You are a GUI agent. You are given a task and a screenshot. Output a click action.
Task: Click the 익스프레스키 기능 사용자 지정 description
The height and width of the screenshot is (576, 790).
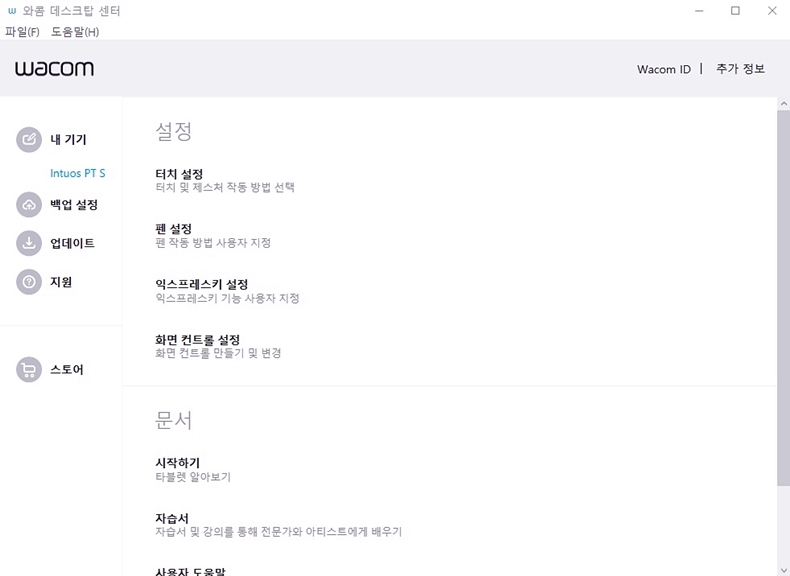click(x=227, y=298)
